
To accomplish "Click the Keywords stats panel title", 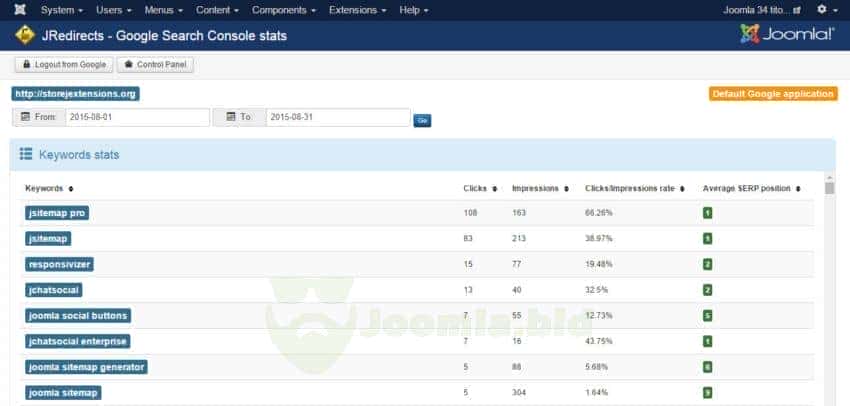I will pyautogui.click(x=79, y=154).
